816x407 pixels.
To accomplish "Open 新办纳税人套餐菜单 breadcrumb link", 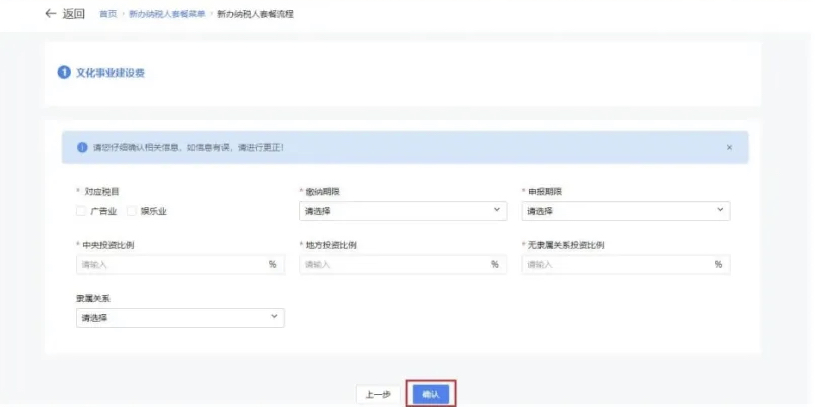I will [x=166, y=15].
